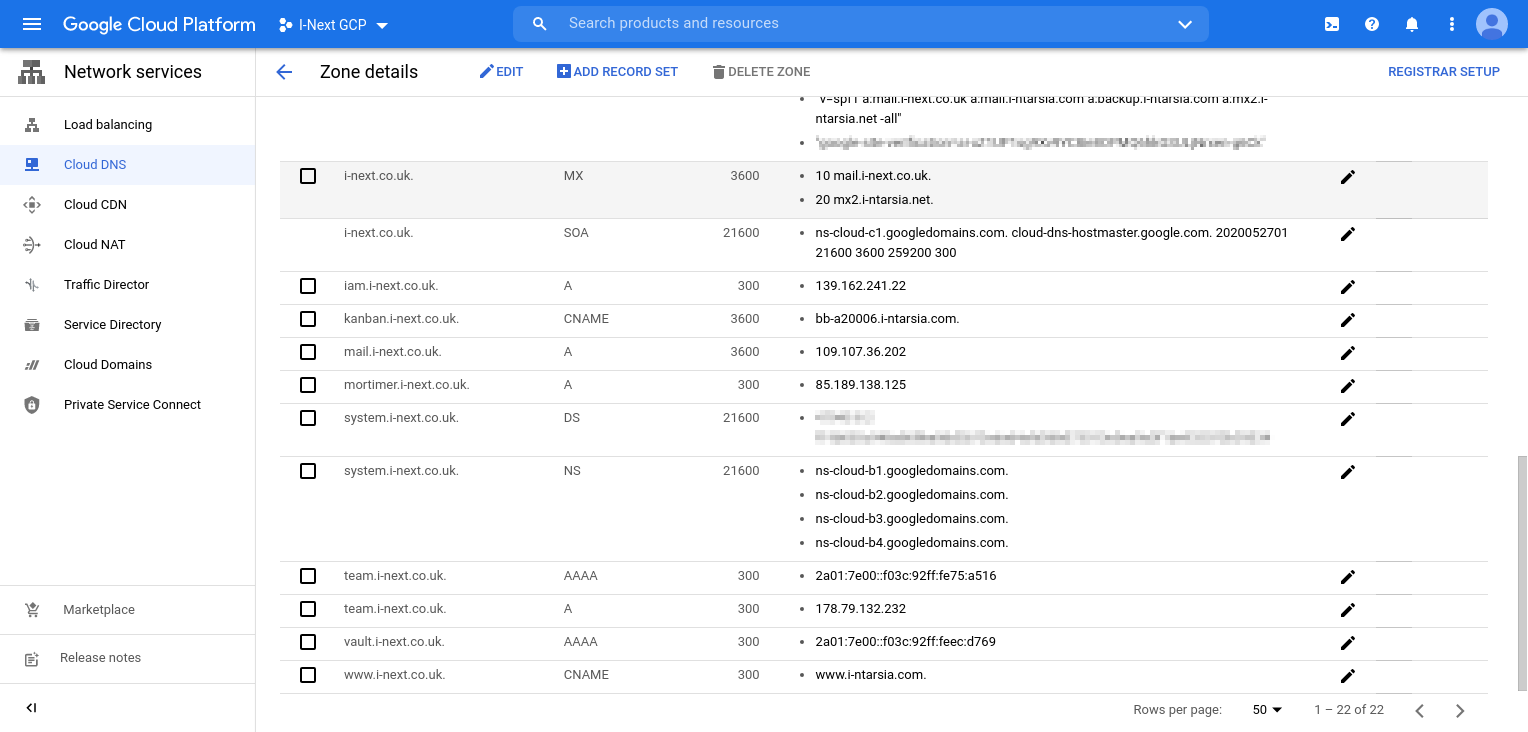The height and width of the screenshot is (732, 1528).
Task: Check the iam.i-next.co.uk record box
Action: pyautogui.click(x=308, y=286)
